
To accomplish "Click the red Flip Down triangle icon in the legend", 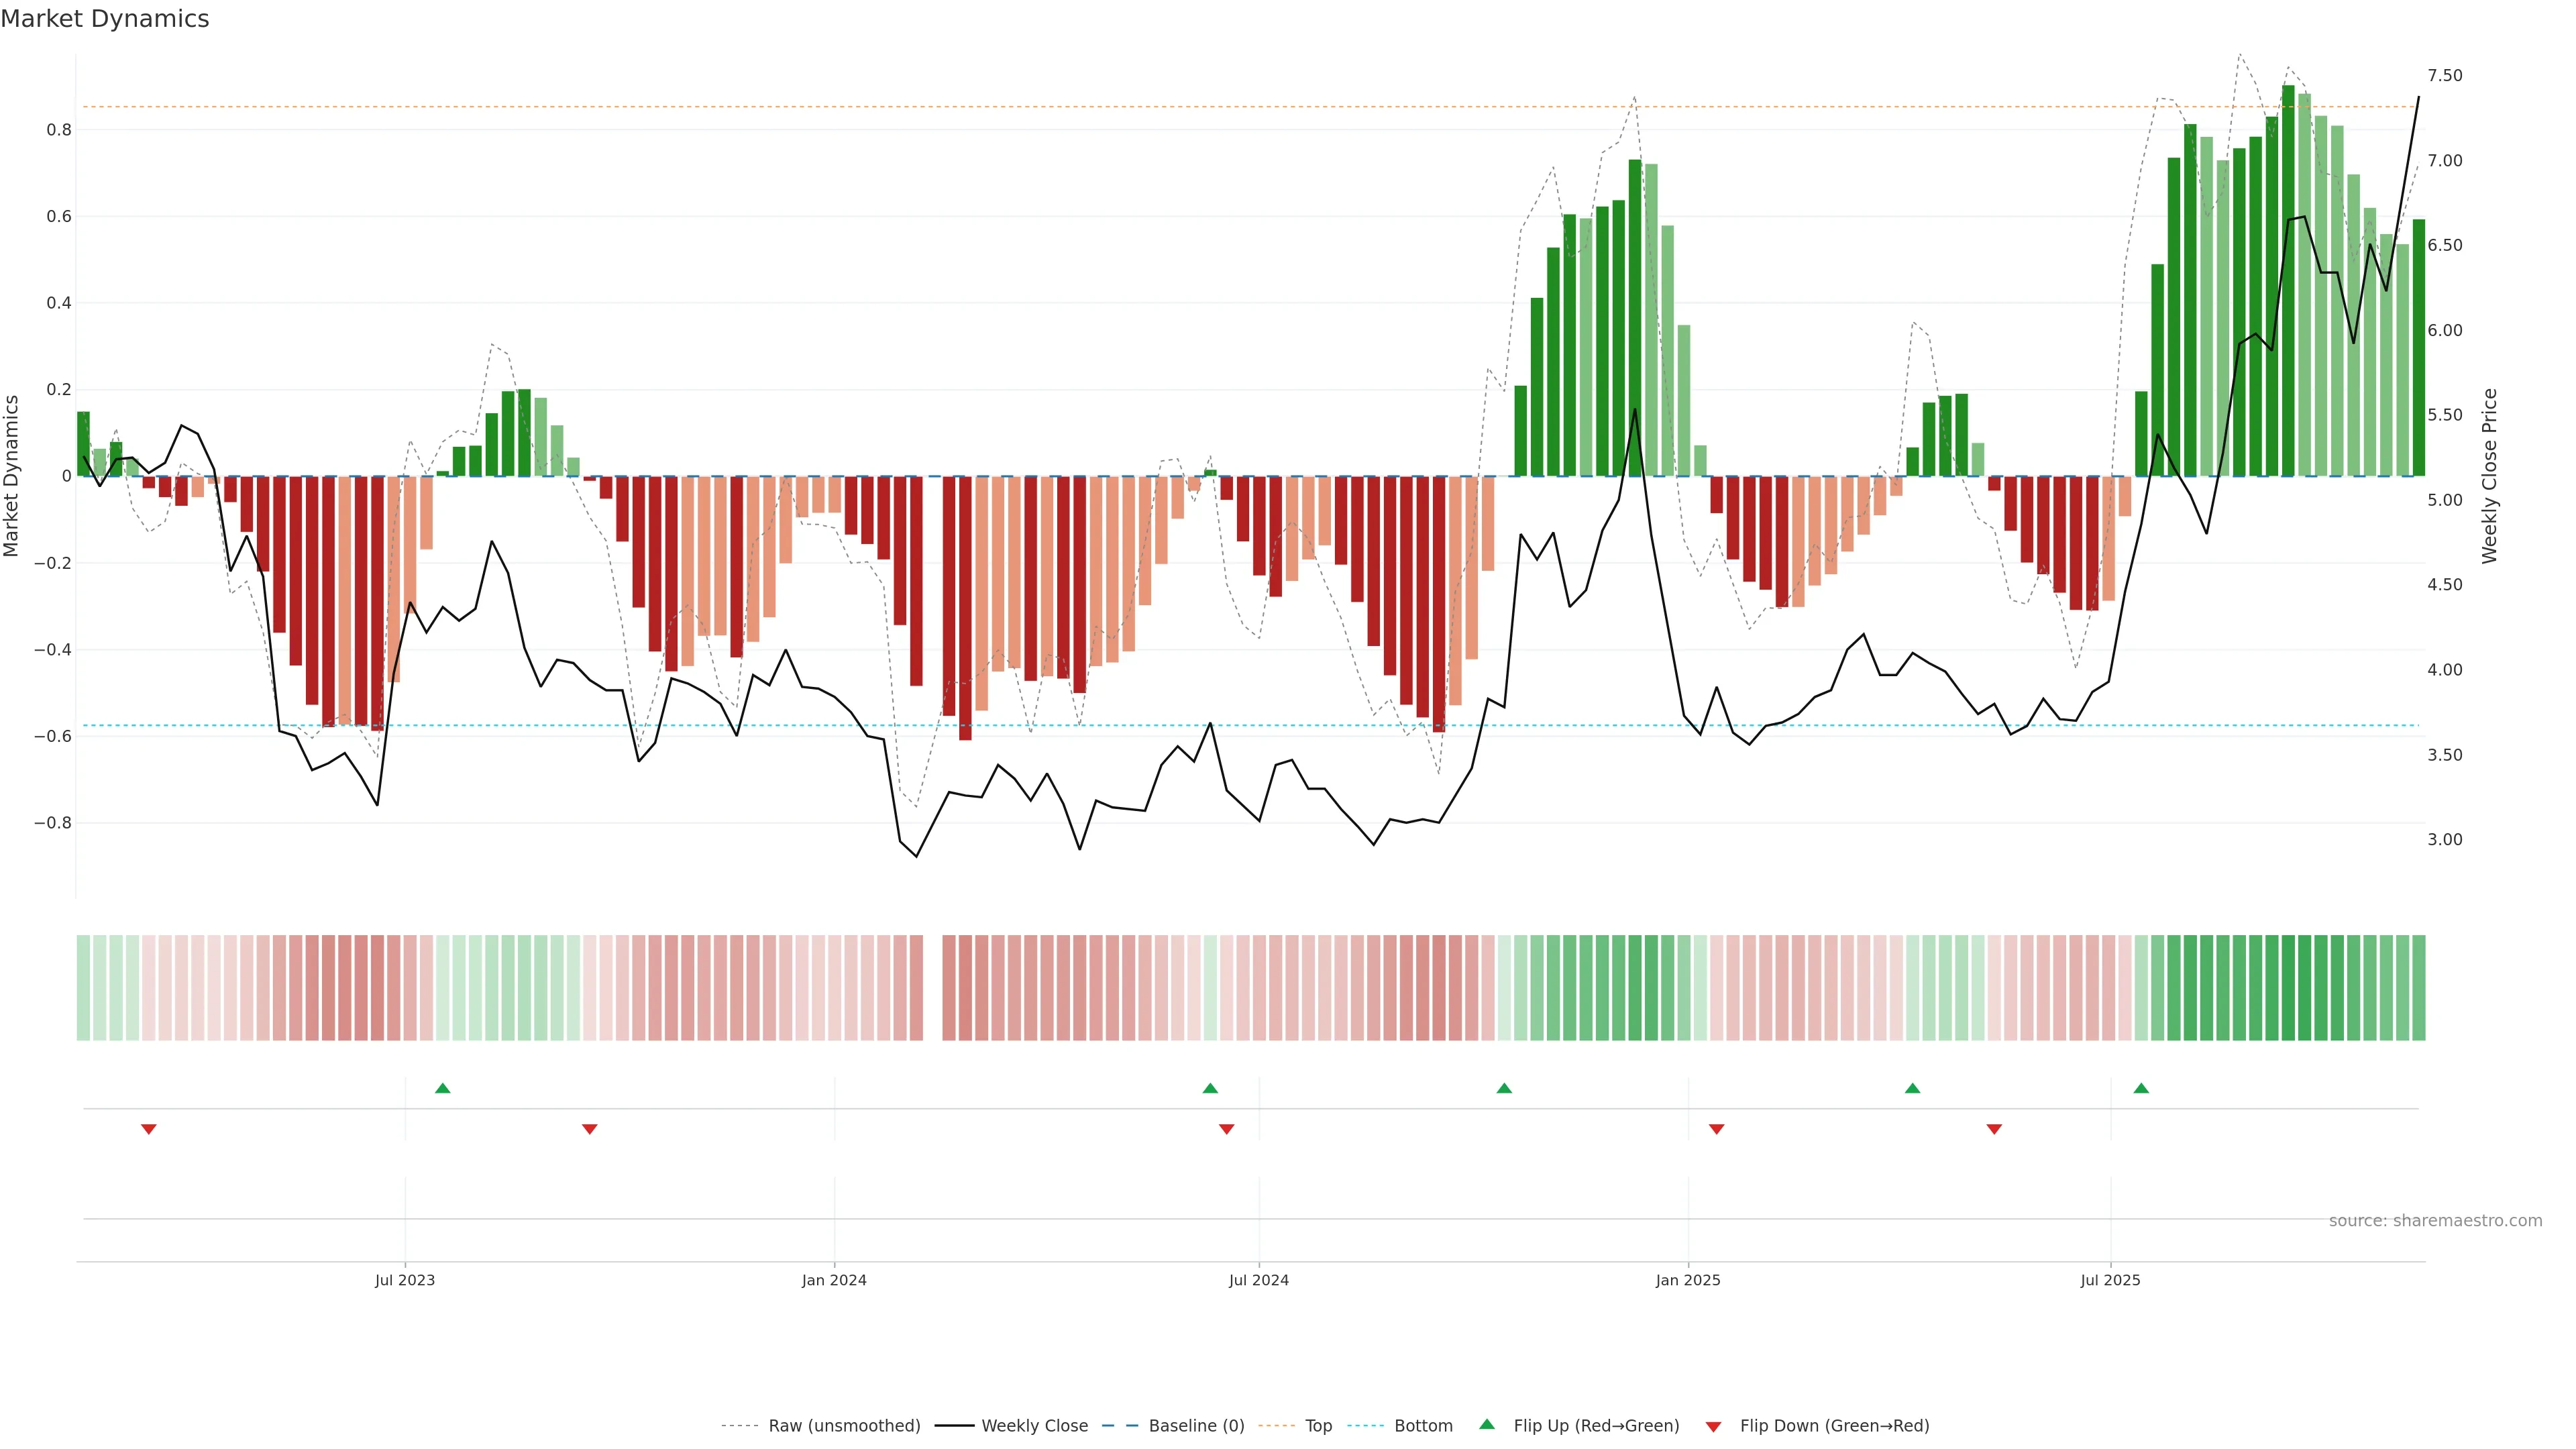I will coord(1713,1427).
